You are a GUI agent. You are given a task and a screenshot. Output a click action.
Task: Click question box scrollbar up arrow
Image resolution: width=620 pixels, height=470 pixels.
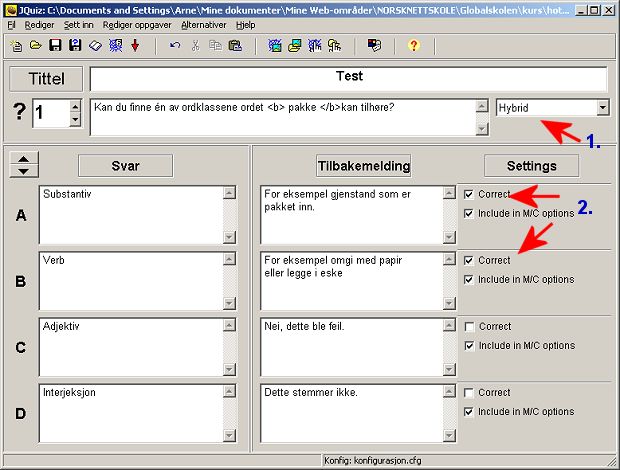click(x=482, y=106)
